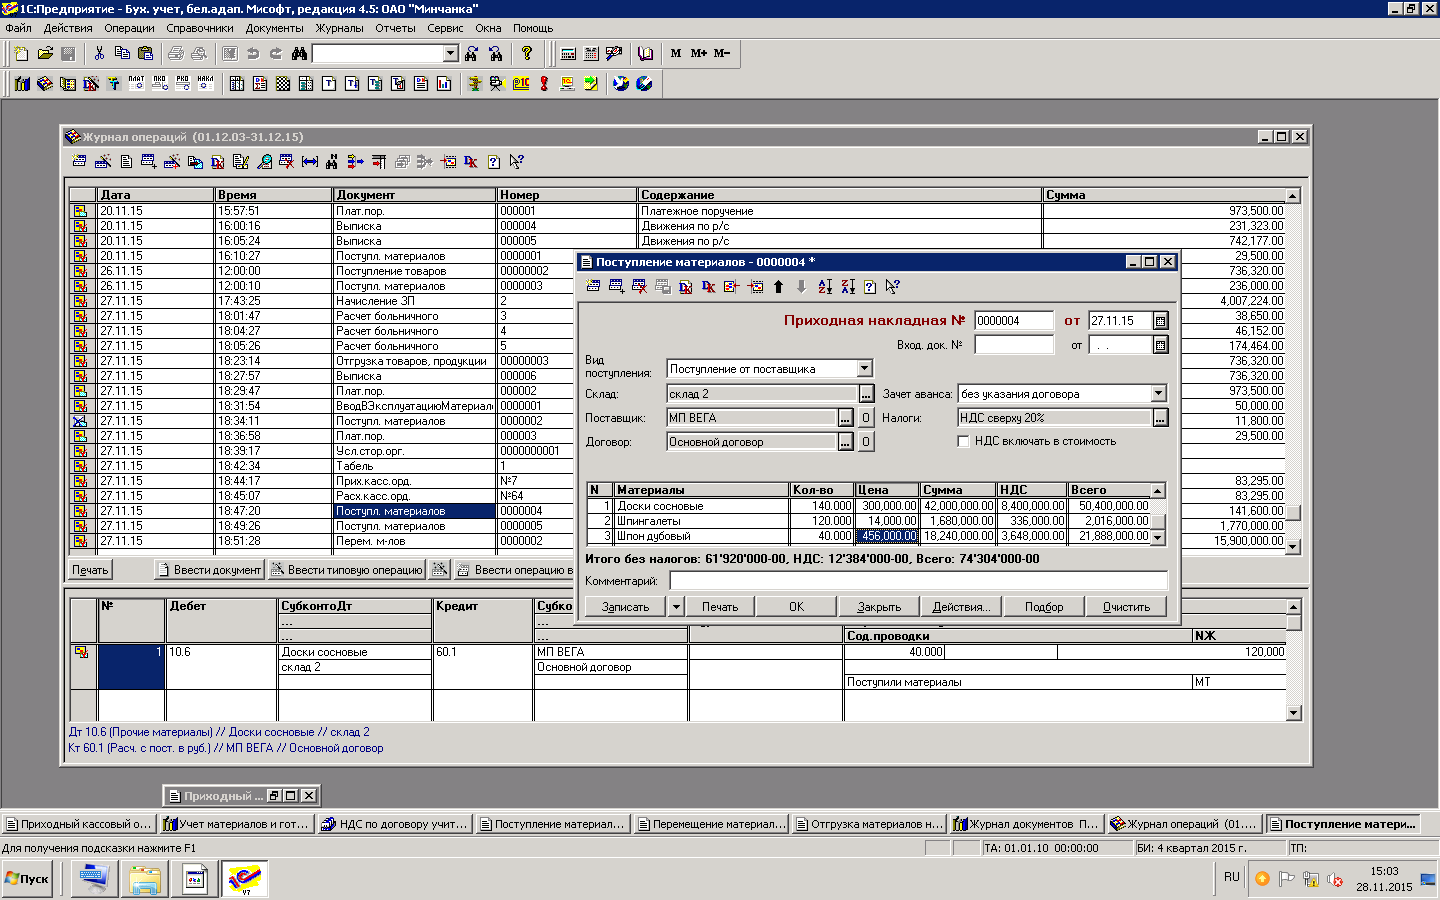
Task: Click the НАКЛ invoice toolbar icon
Action: coord(205,83)
